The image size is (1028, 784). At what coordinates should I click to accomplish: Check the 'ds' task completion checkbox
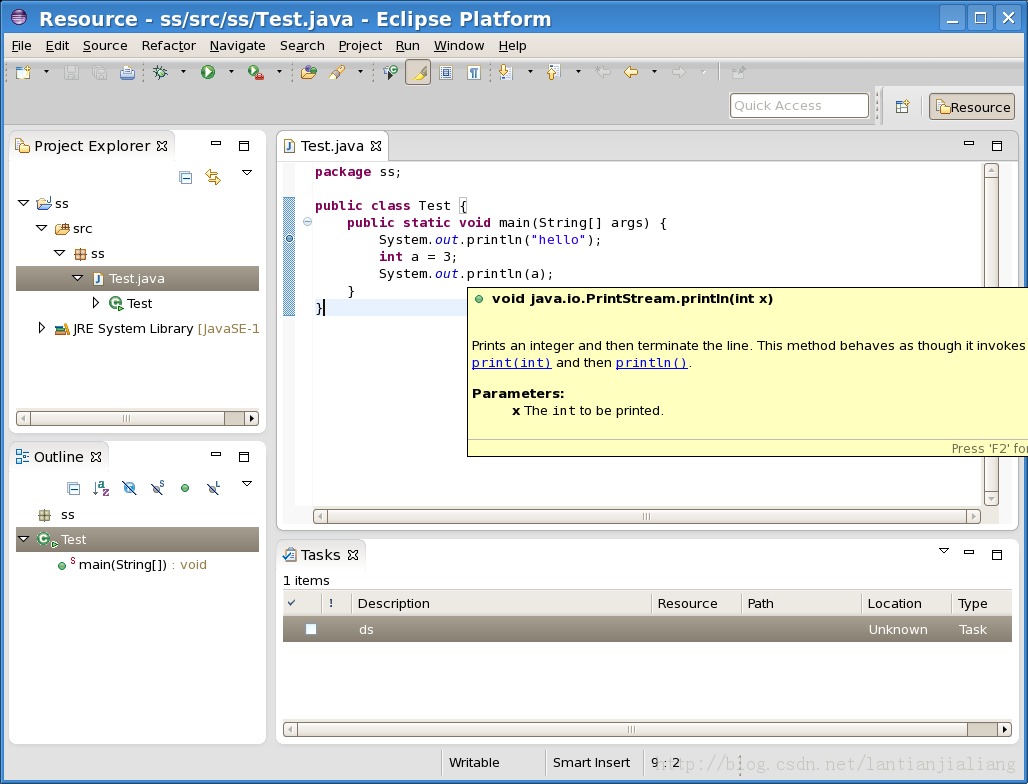tap(311, 629)
